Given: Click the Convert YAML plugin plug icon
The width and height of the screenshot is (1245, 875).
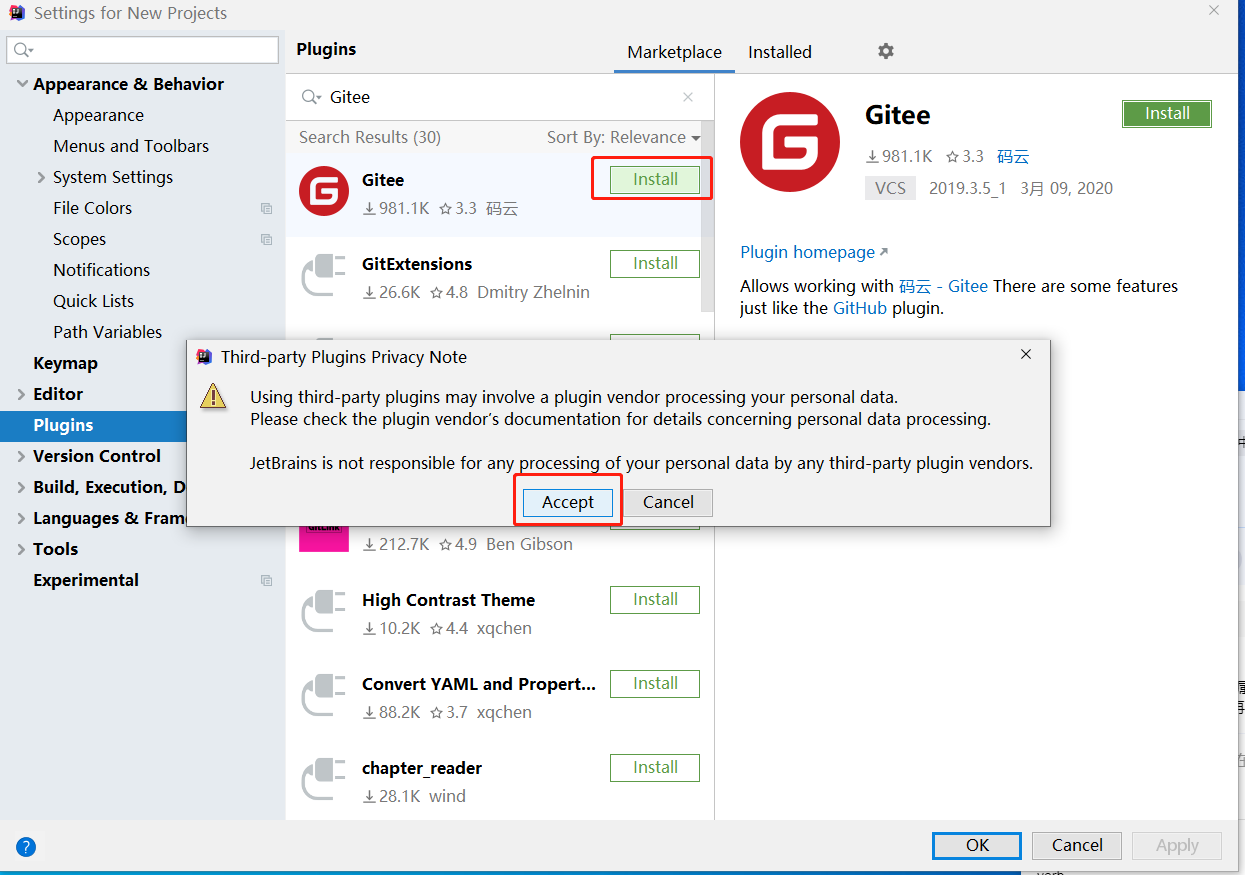Looking at the screenshot, I should pyautogui.click(x=324, y=695).
